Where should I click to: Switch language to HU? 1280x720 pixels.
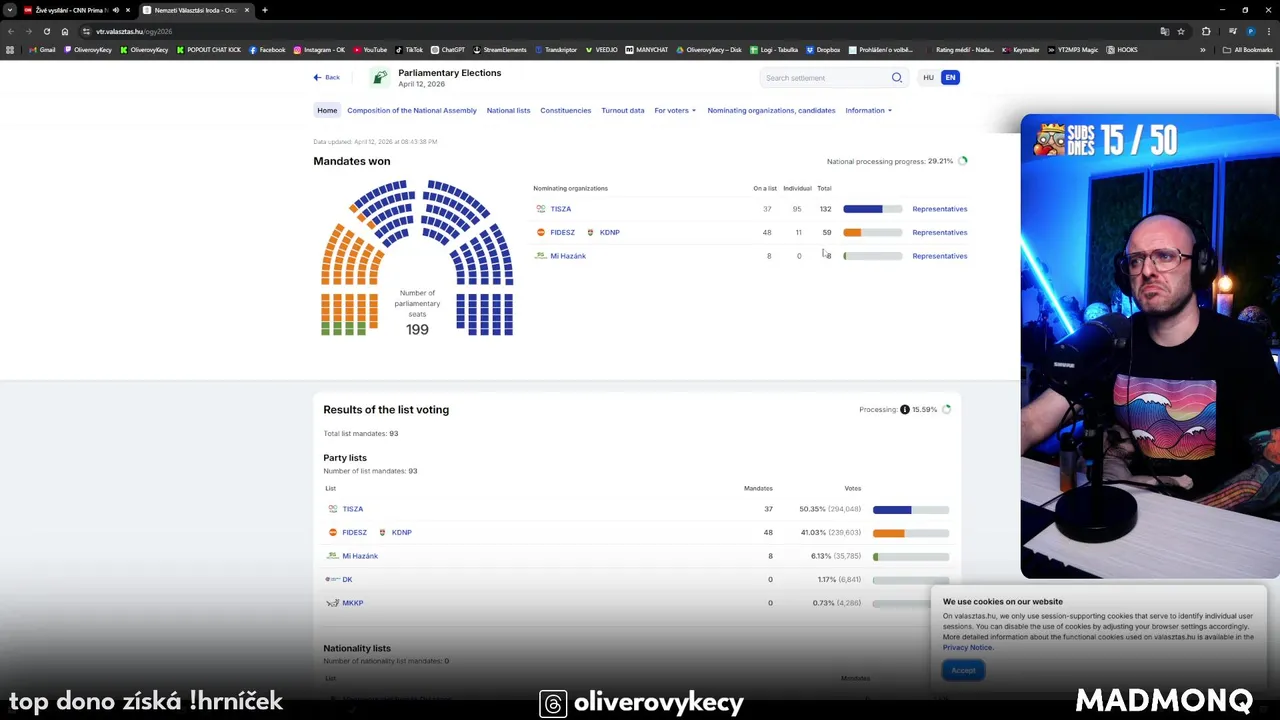(x=928, y=77)
